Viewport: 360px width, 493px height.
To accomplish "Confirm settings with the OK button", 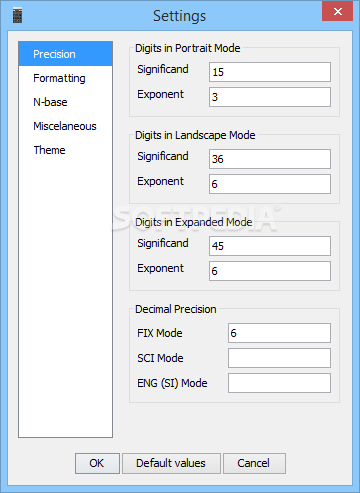I will (x=97, y=463).
